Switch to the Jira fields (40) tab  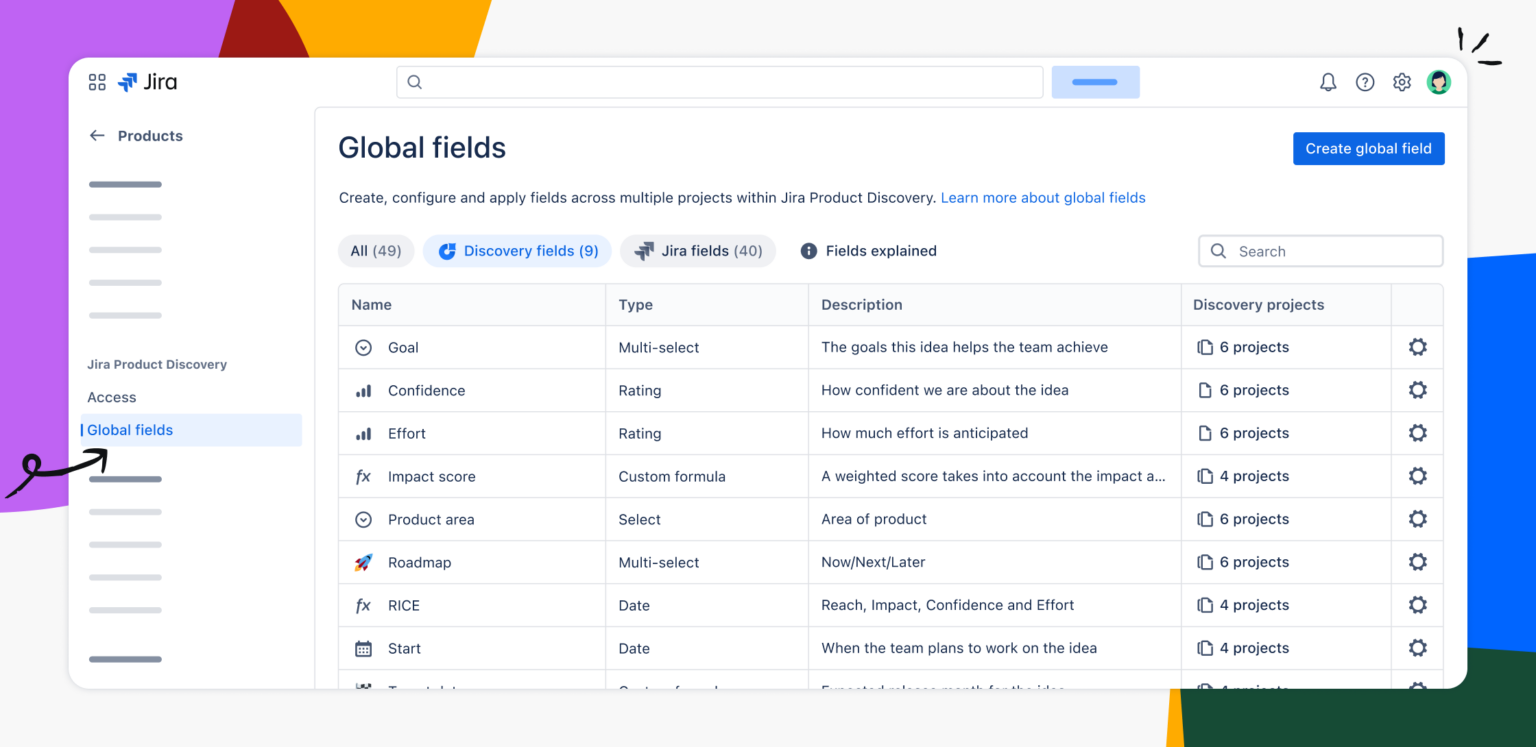[698, 251]
